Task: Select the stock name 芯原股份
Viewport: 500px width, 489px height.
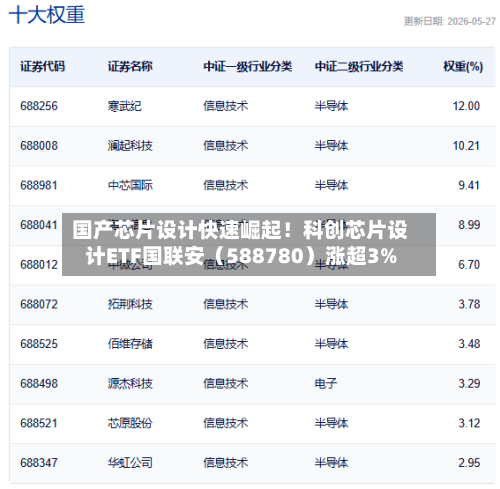Action: (x=130, y=423)
